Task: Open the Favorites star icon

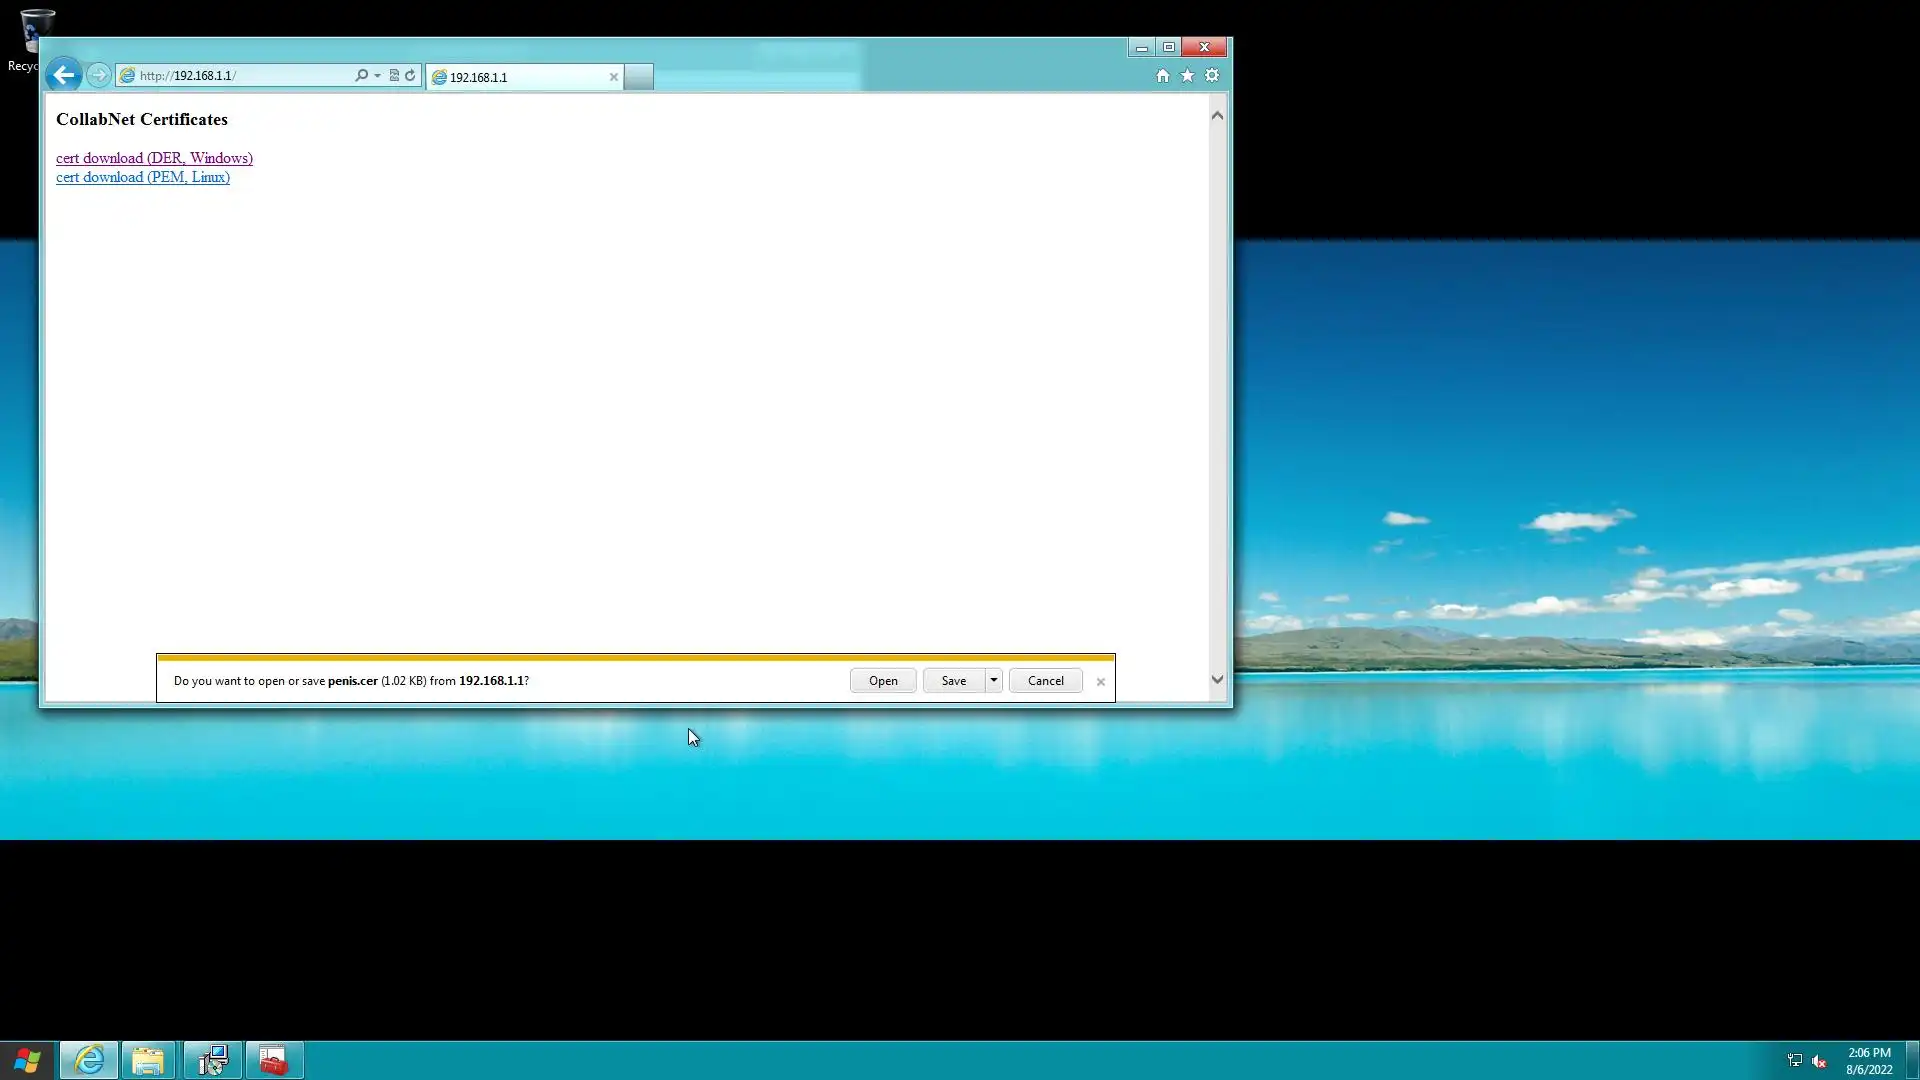Action: coord(1187,76)
